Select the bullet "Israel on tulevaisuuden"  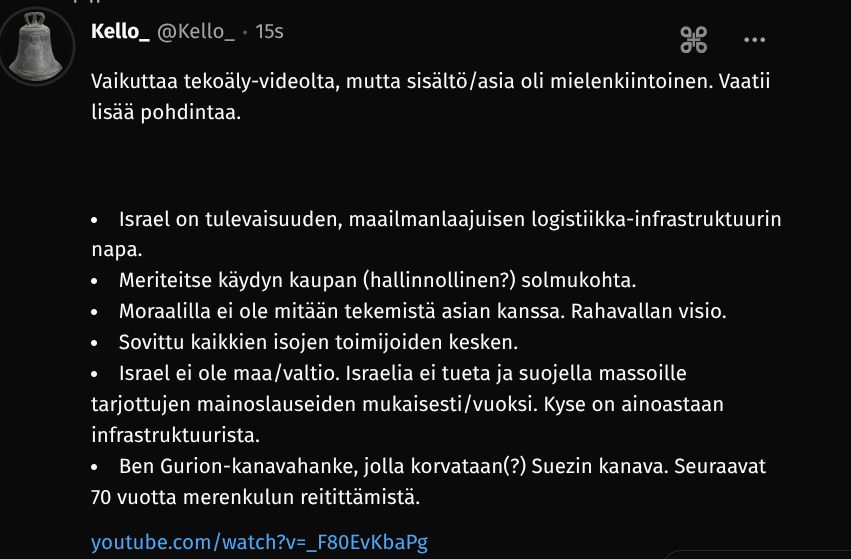(x=450, y=218)
